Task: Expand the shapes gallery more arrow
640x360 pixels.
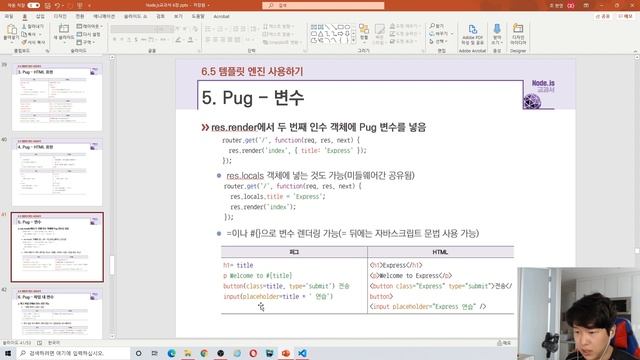Action: click(353, 41)
